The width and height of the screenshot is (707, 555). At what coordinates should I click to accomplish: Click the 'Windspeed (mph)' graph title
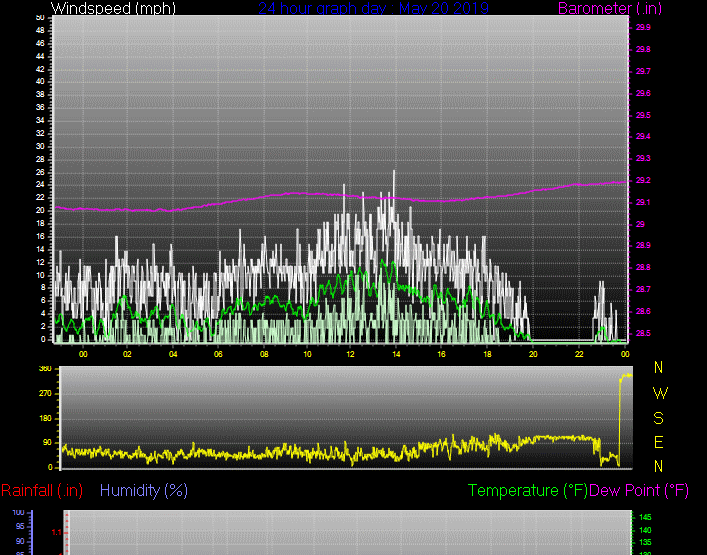[113, 8]
